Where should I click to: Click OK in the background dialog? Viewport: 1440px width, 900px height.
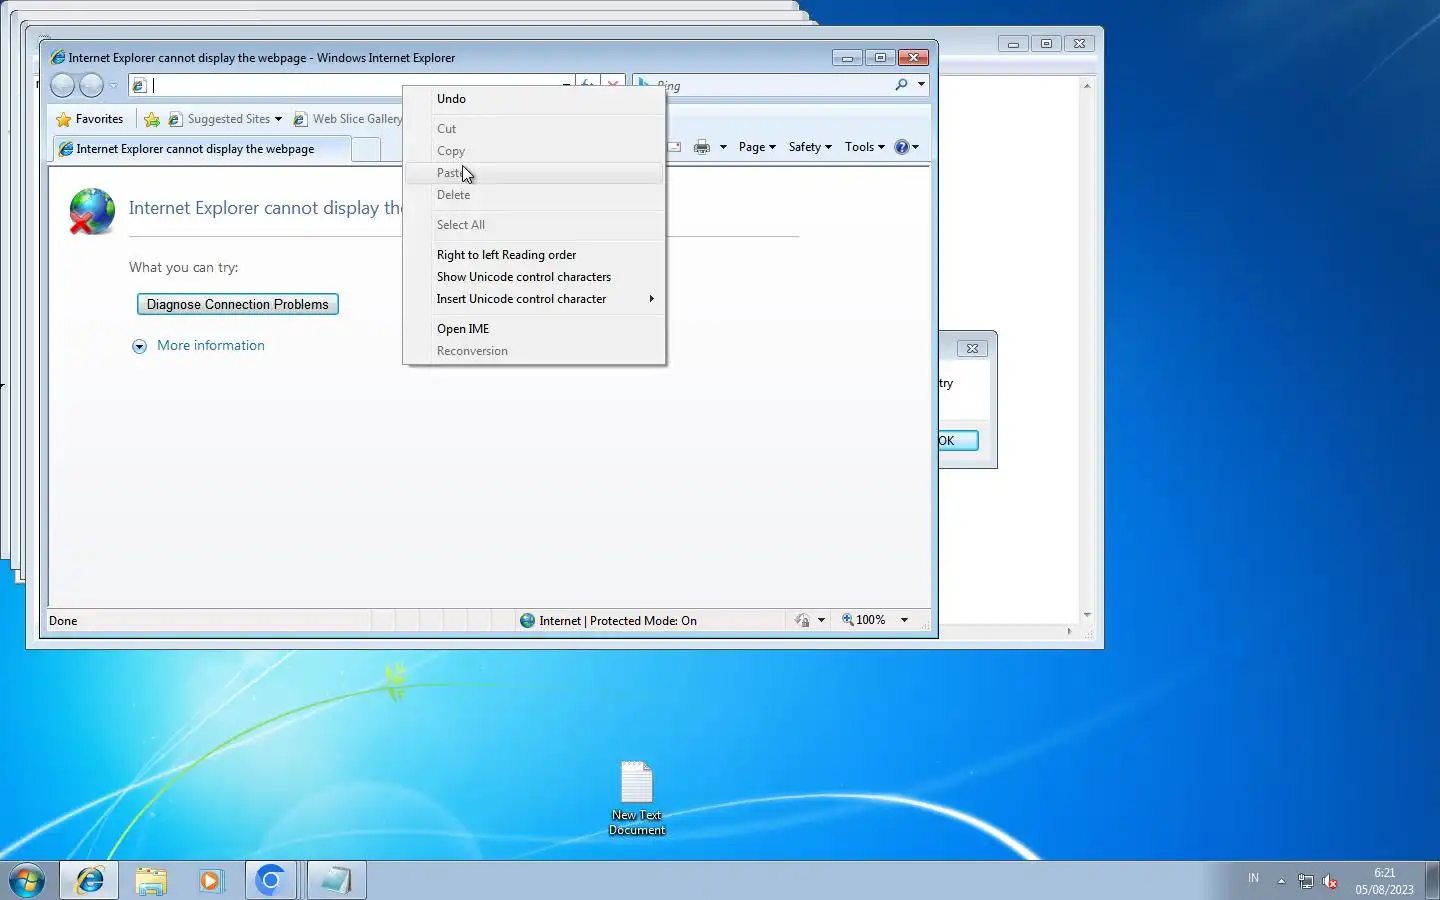pyautogui.click(x=957, y=441)
